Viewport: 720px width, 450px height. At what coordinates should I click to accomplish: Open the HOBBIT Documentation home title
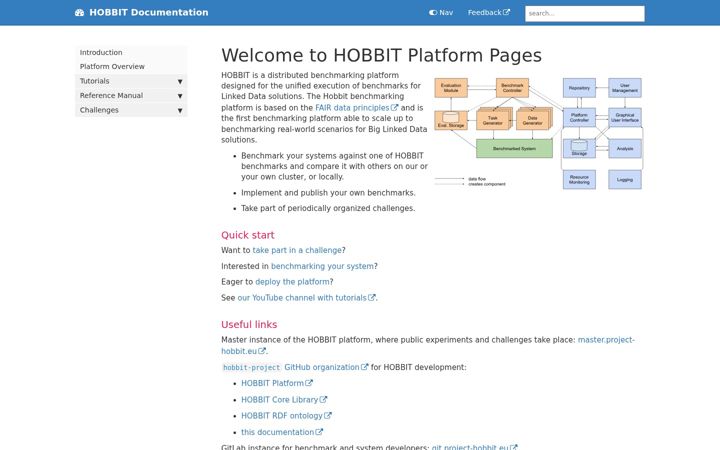point(148,12)
